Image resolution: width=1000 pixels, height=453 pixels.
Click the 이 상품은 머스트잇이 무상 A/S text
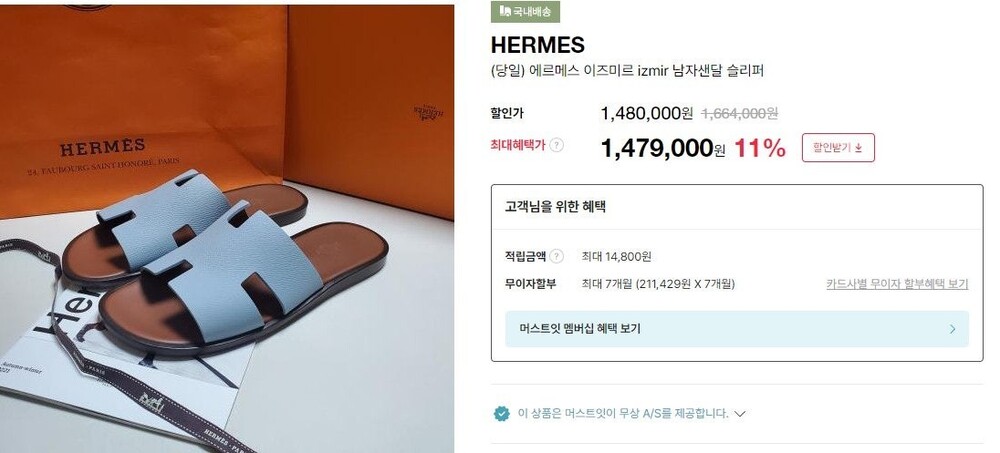tap(622, 413)
